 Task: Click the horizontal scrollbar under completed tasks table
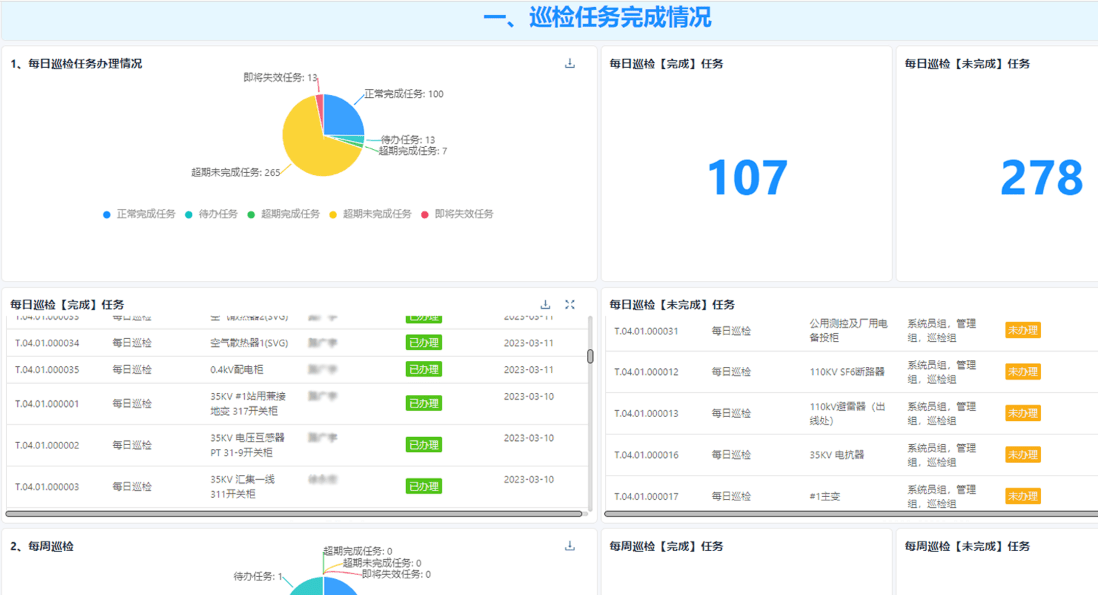(300, 514)
